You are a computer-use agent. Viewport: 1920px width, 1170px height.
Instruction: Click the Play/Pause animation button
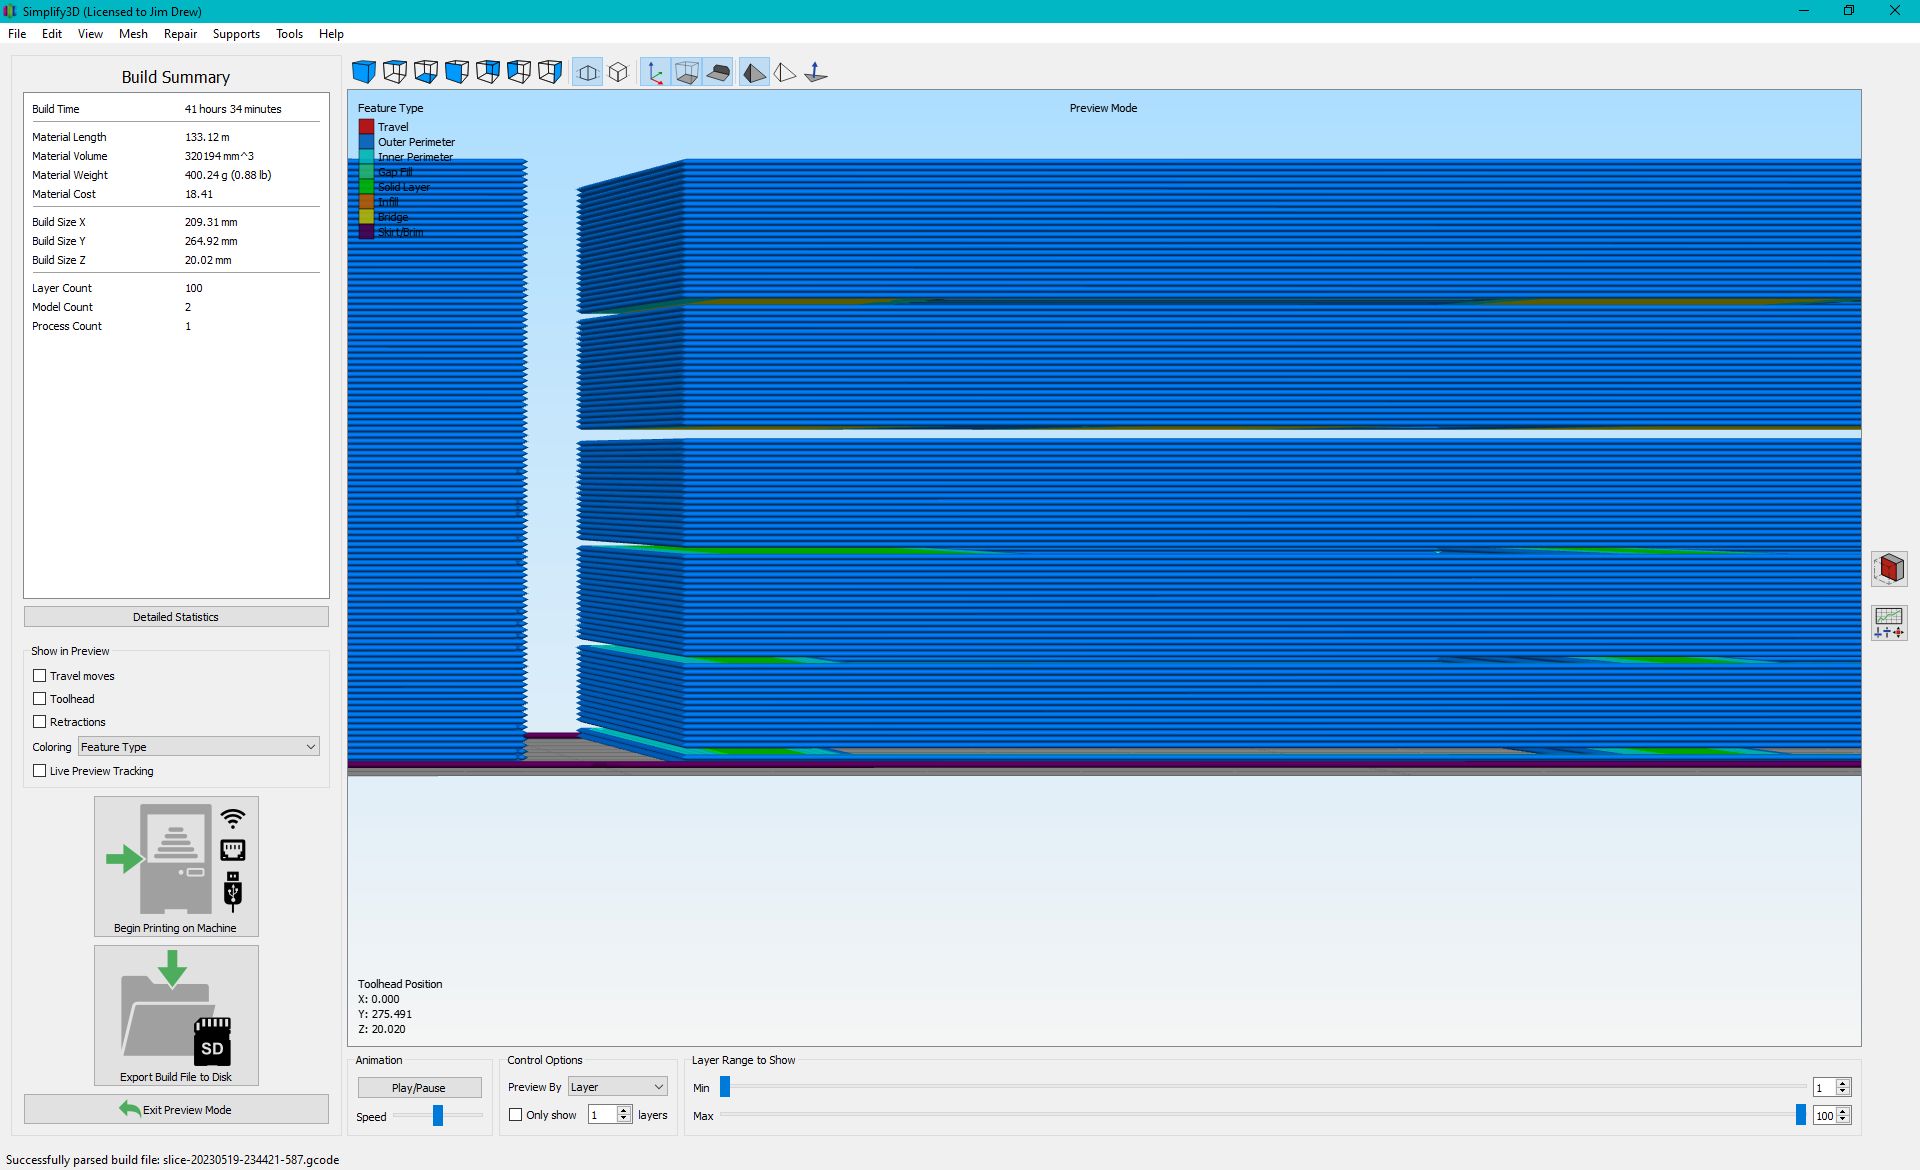coord(419,1088)
